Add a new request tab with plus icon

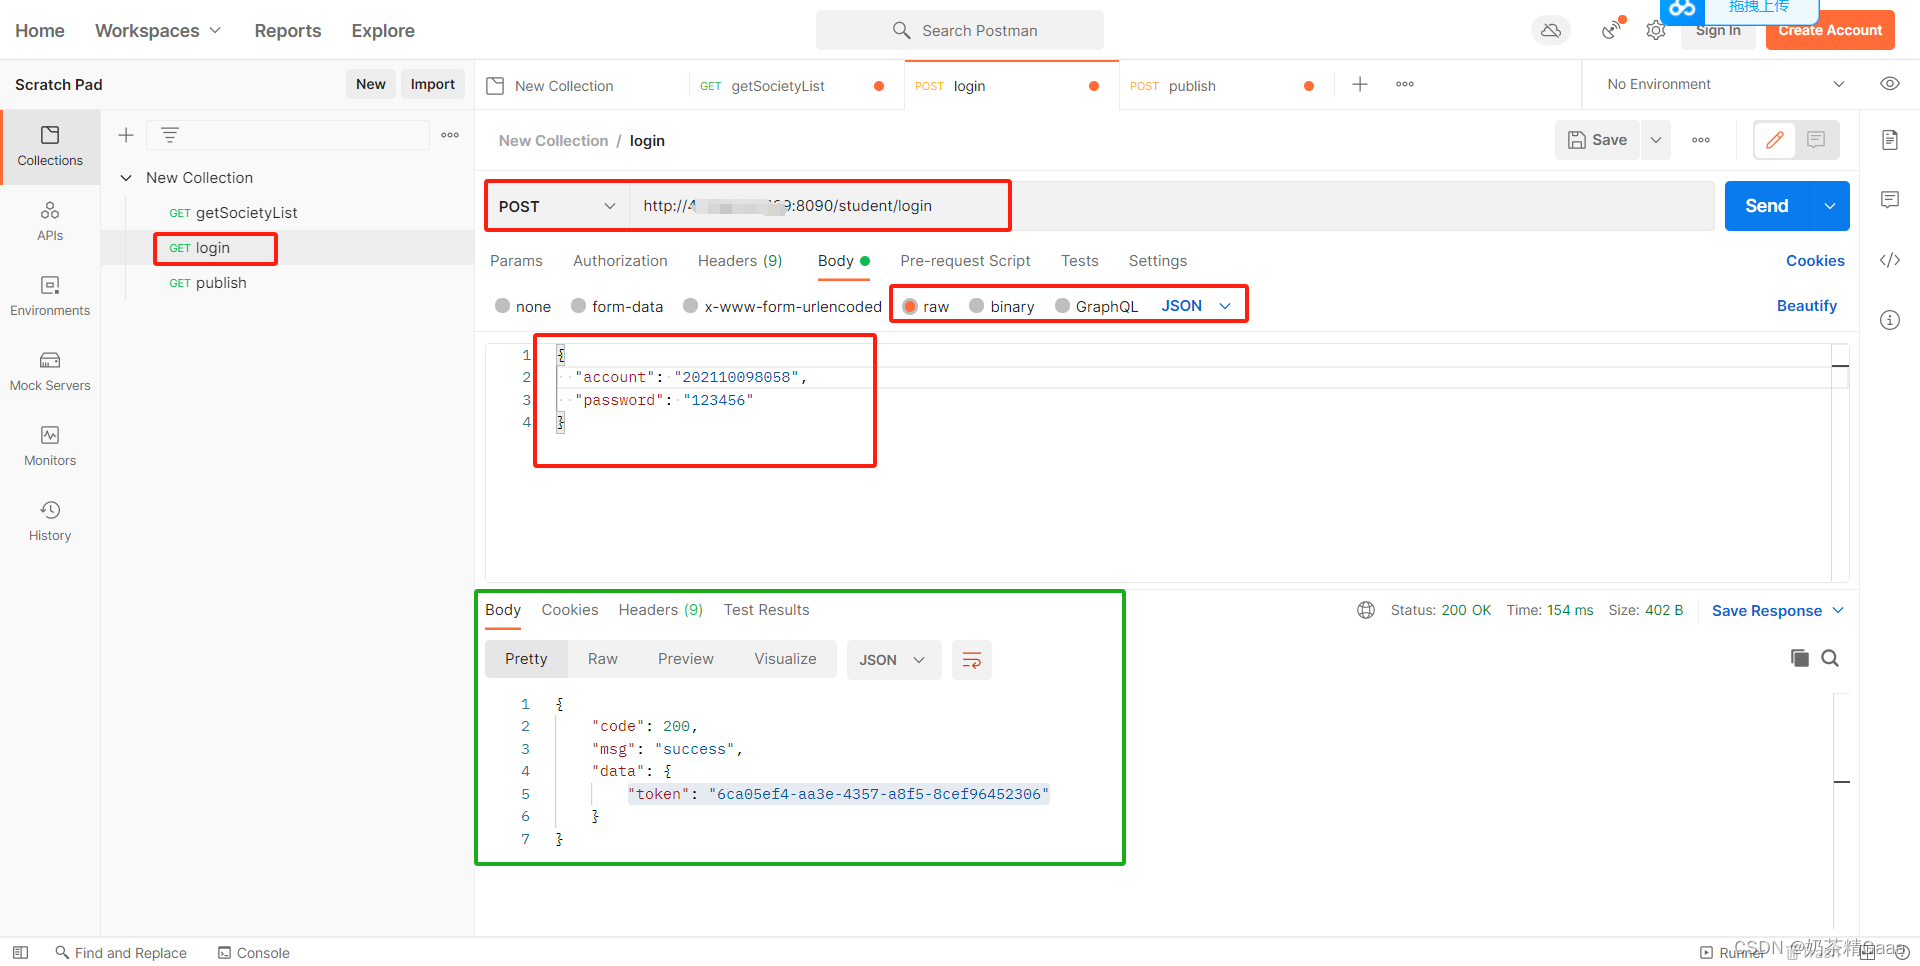pyautogui.click(x=1360, y=85)
